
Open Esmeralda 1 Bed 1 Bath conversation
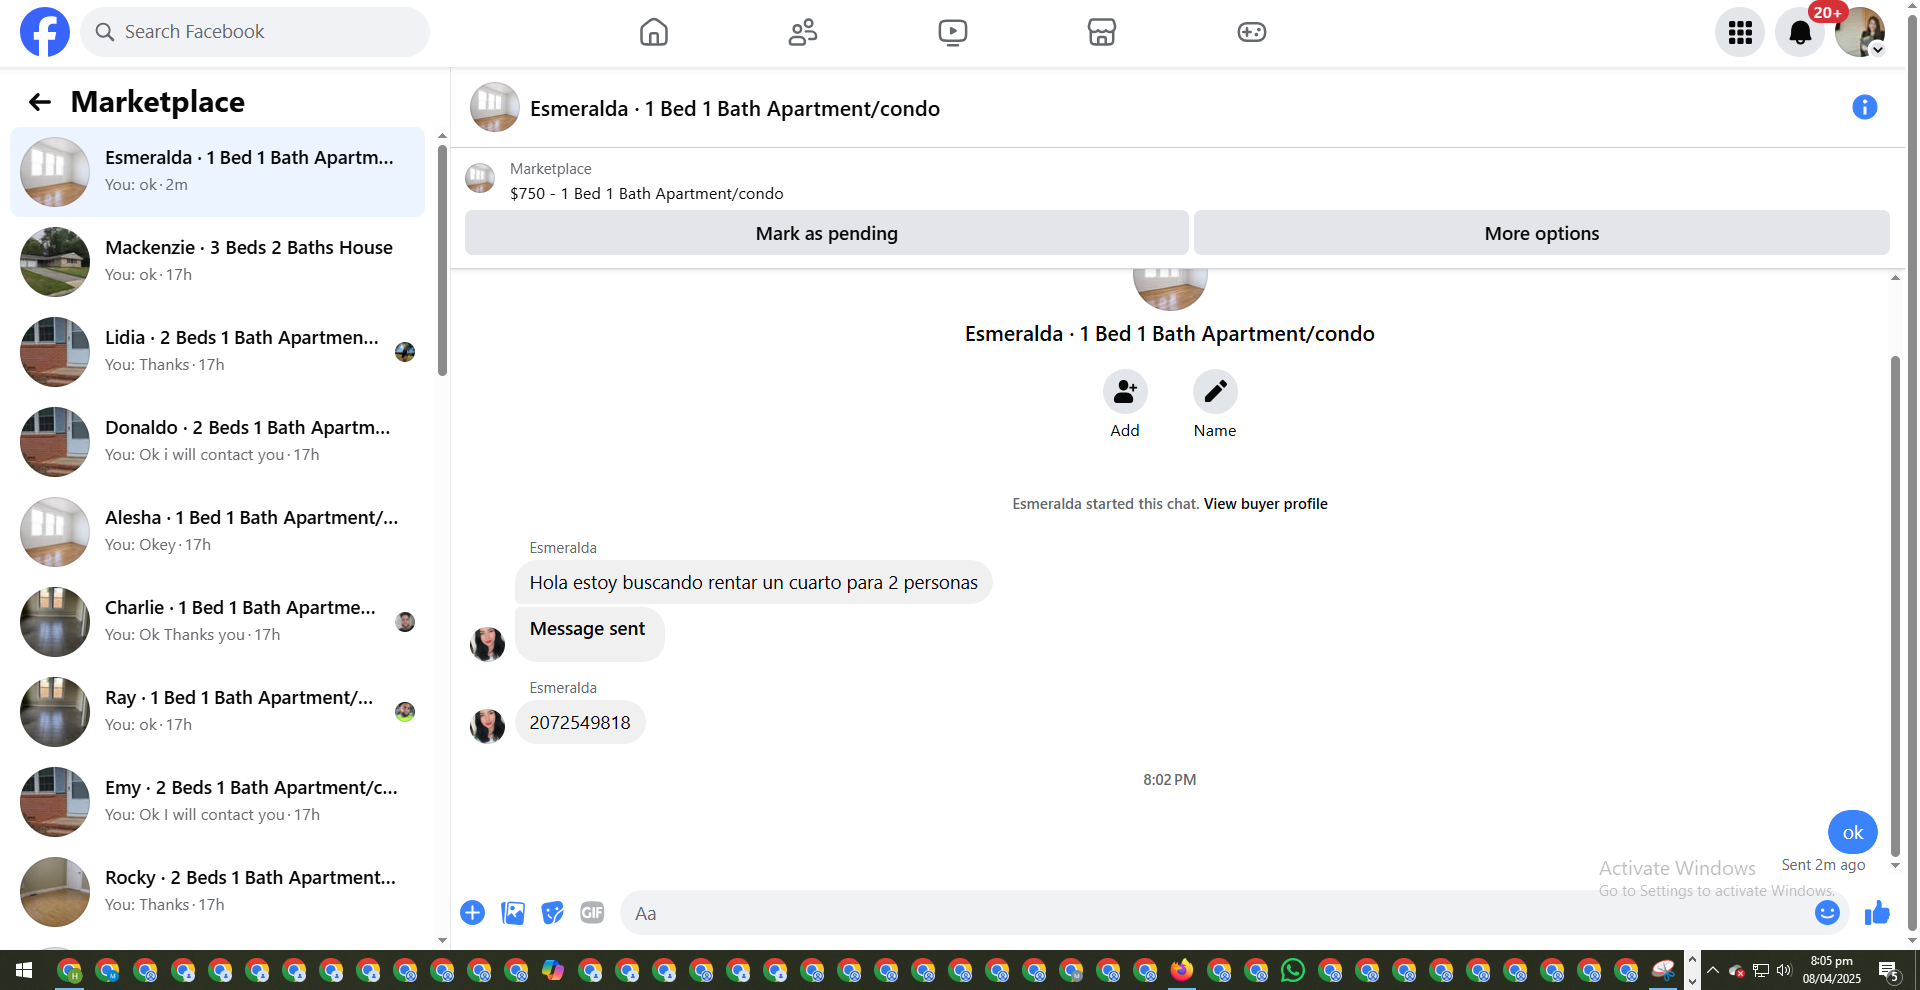[x=217, y=172]
